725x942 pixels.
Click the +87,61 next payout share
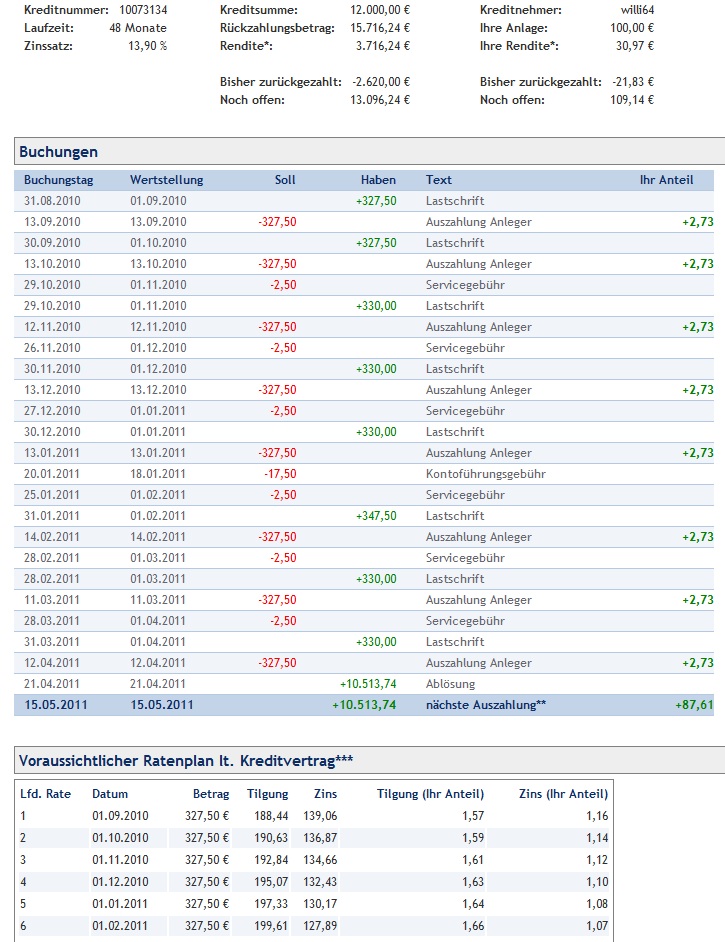coord(694,705)
